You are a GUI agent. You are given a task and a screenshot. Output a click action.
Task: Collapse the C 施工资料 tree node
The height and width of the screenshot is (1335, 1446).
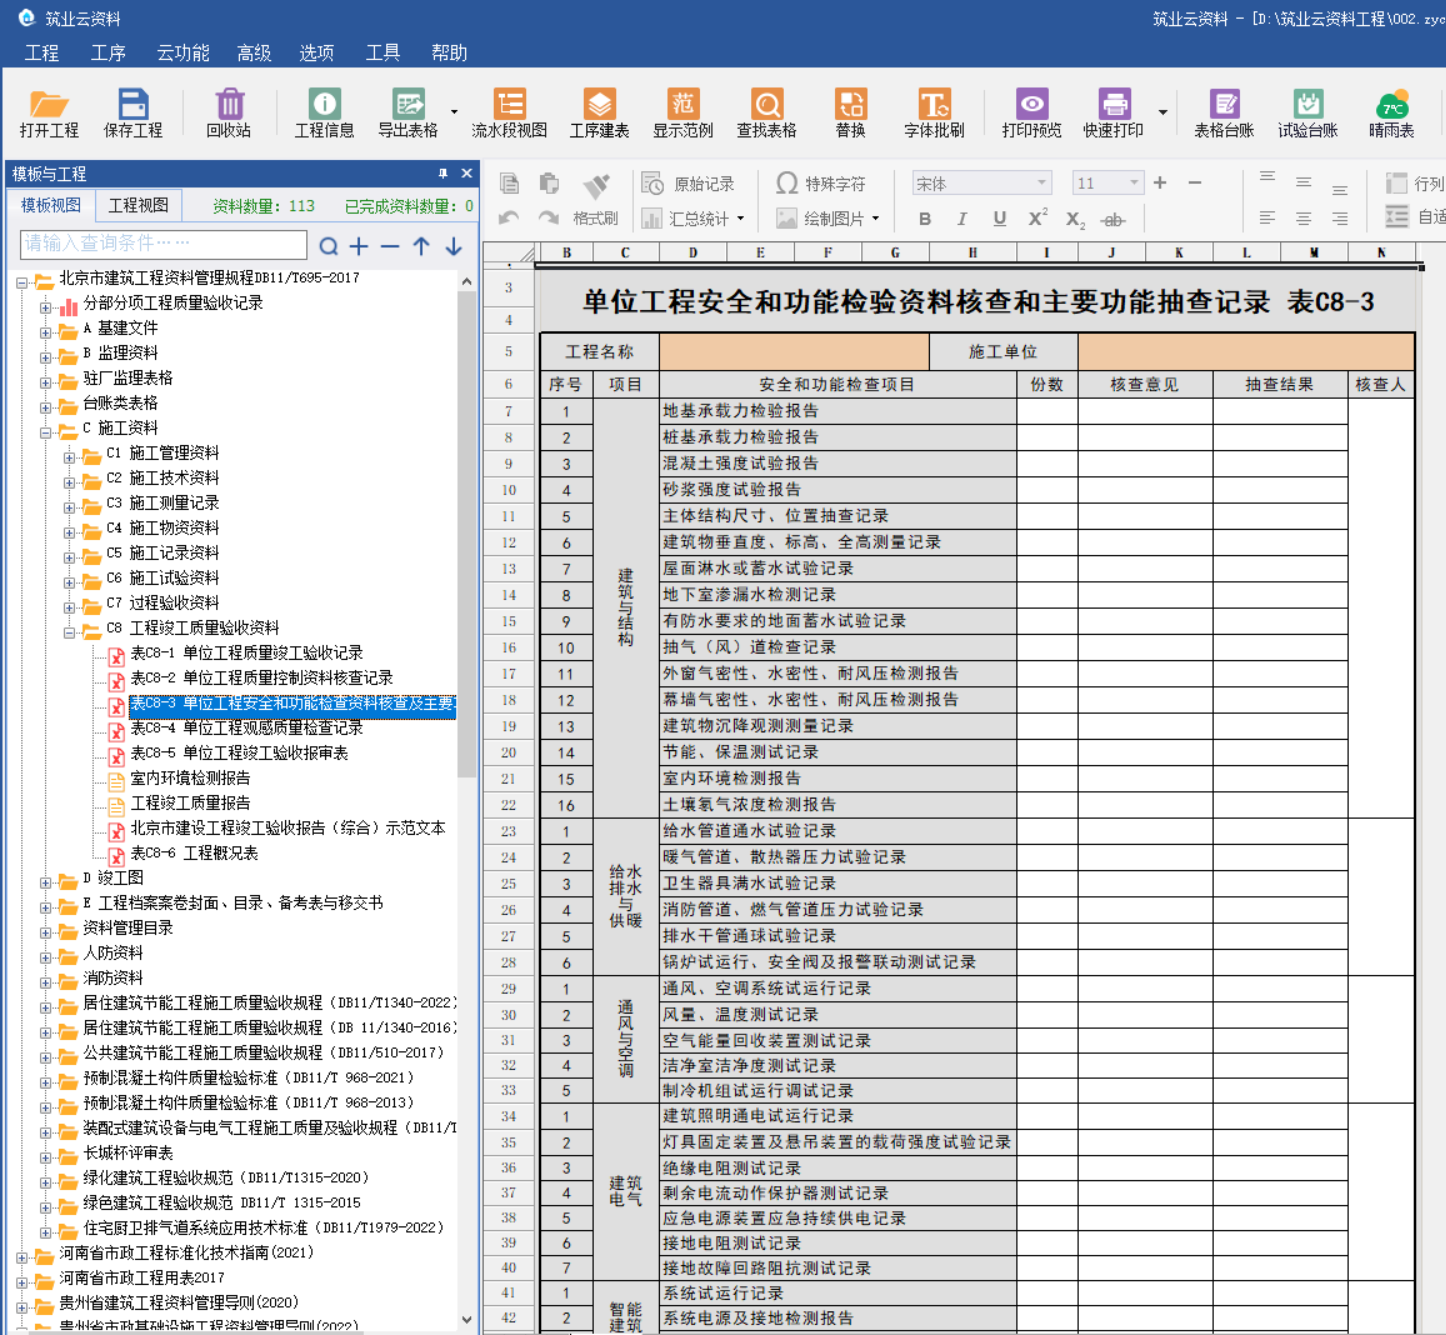[x=45, y=433]
